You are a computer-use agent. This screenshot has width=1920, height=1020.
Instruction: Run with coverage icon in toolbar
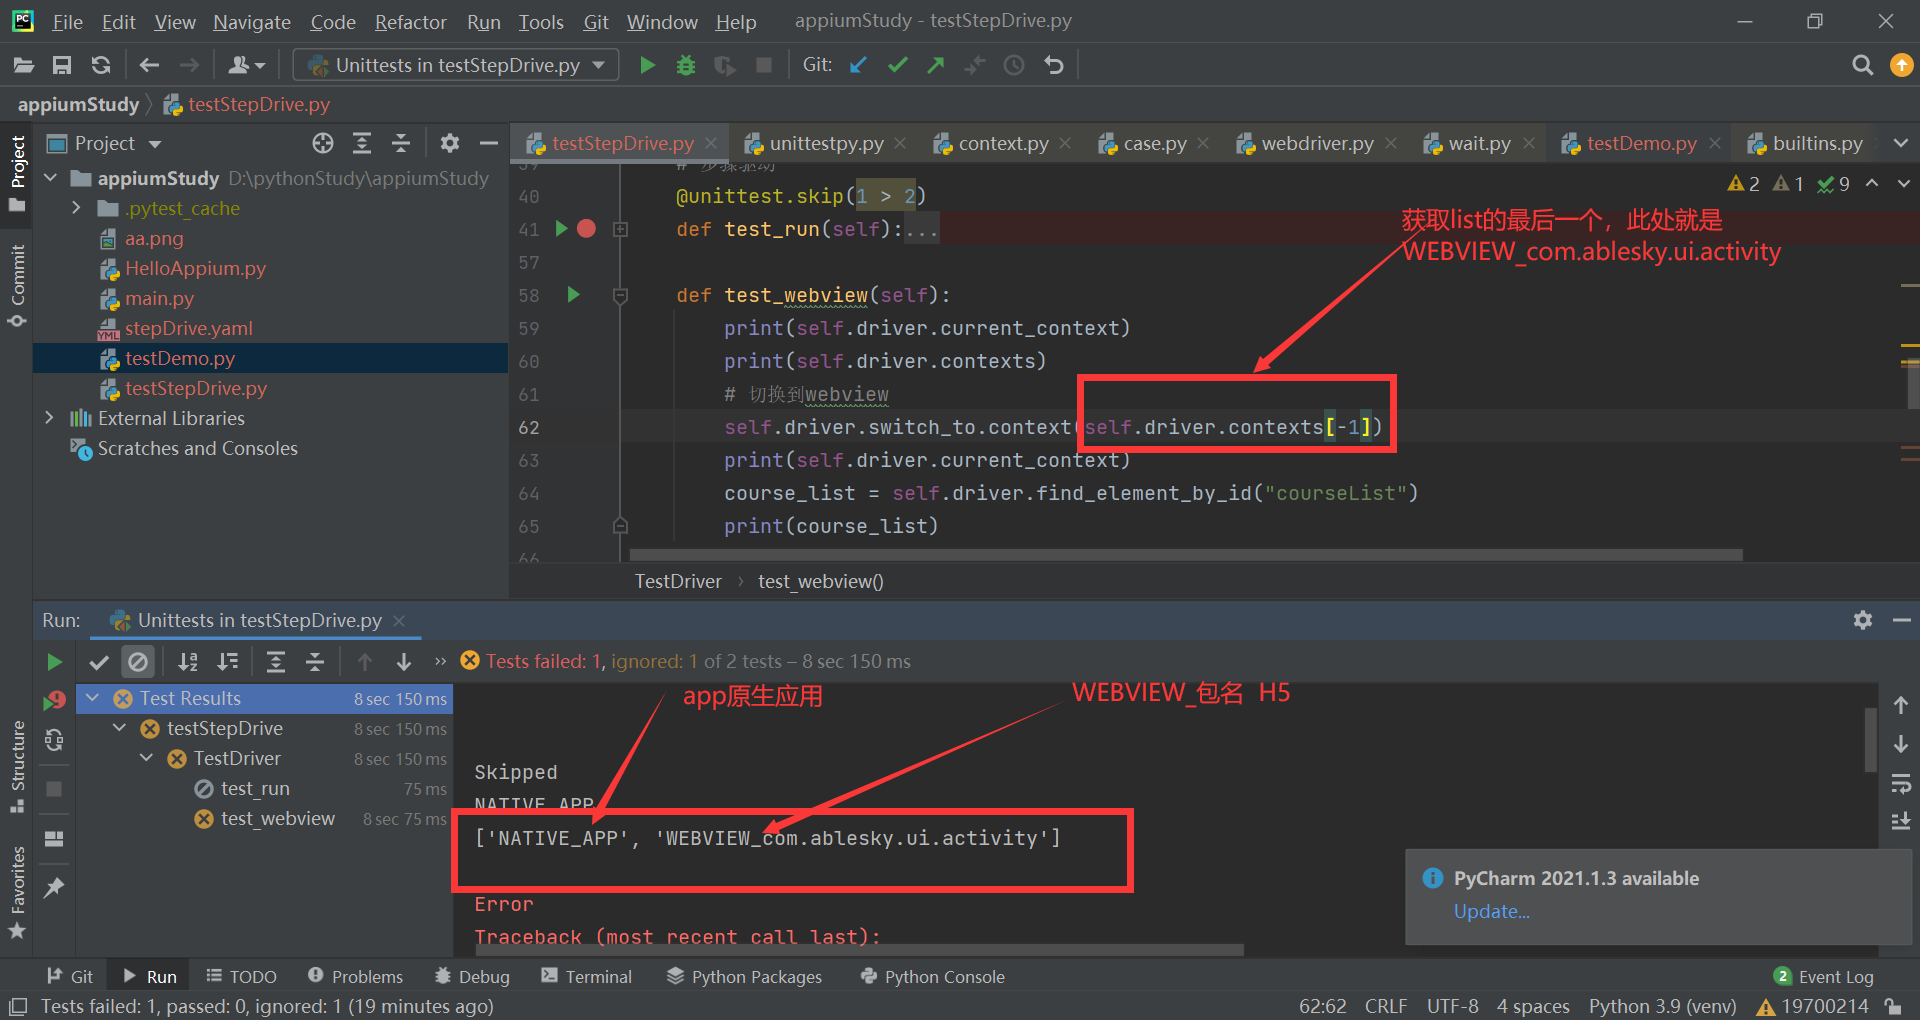(x=725, y=65)
